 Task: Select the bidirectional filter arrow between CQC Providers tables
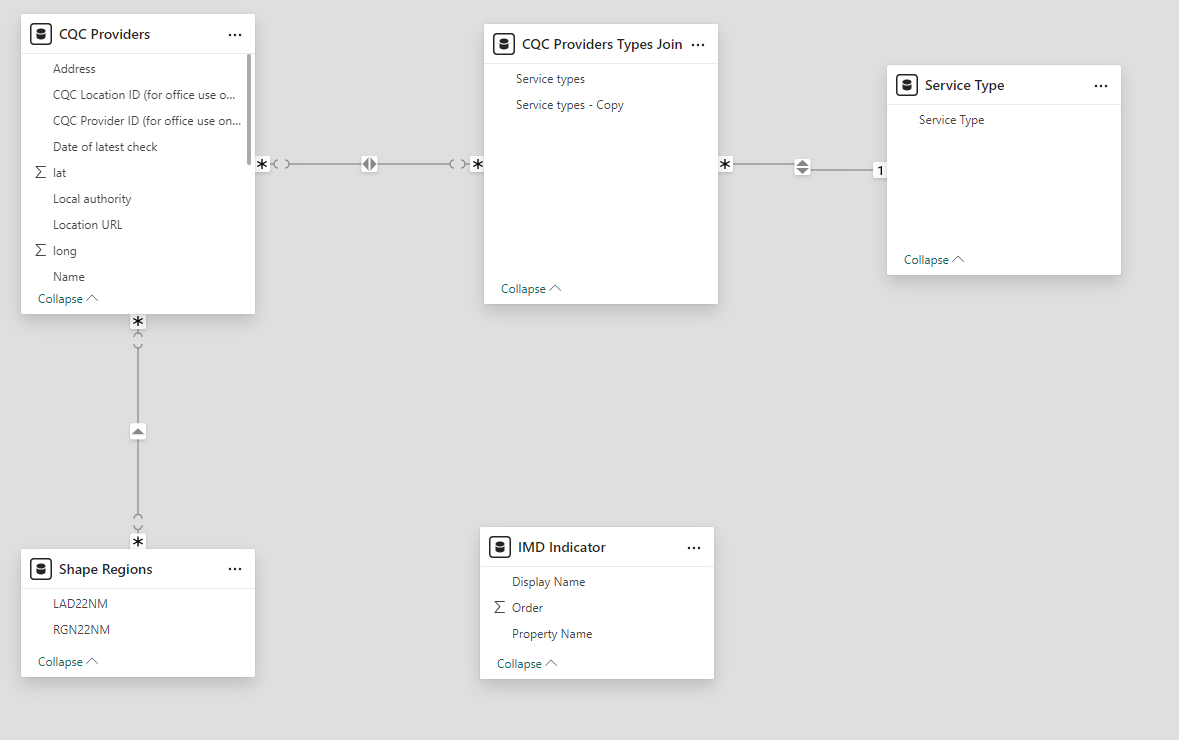[370, 164]
